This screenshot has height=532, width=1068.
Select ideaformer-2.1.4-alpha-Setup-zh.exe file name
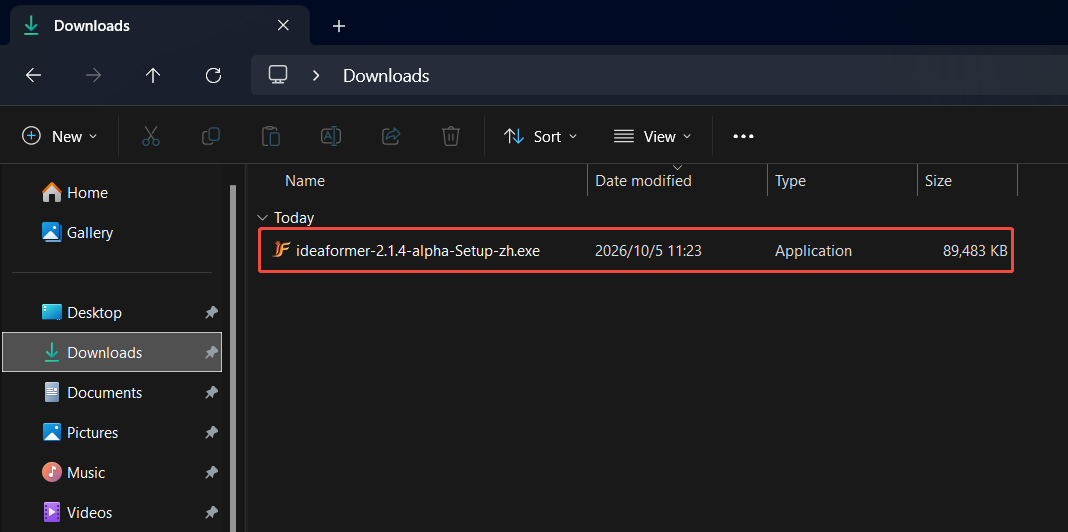pyautogui.click(x=418, y=251)
